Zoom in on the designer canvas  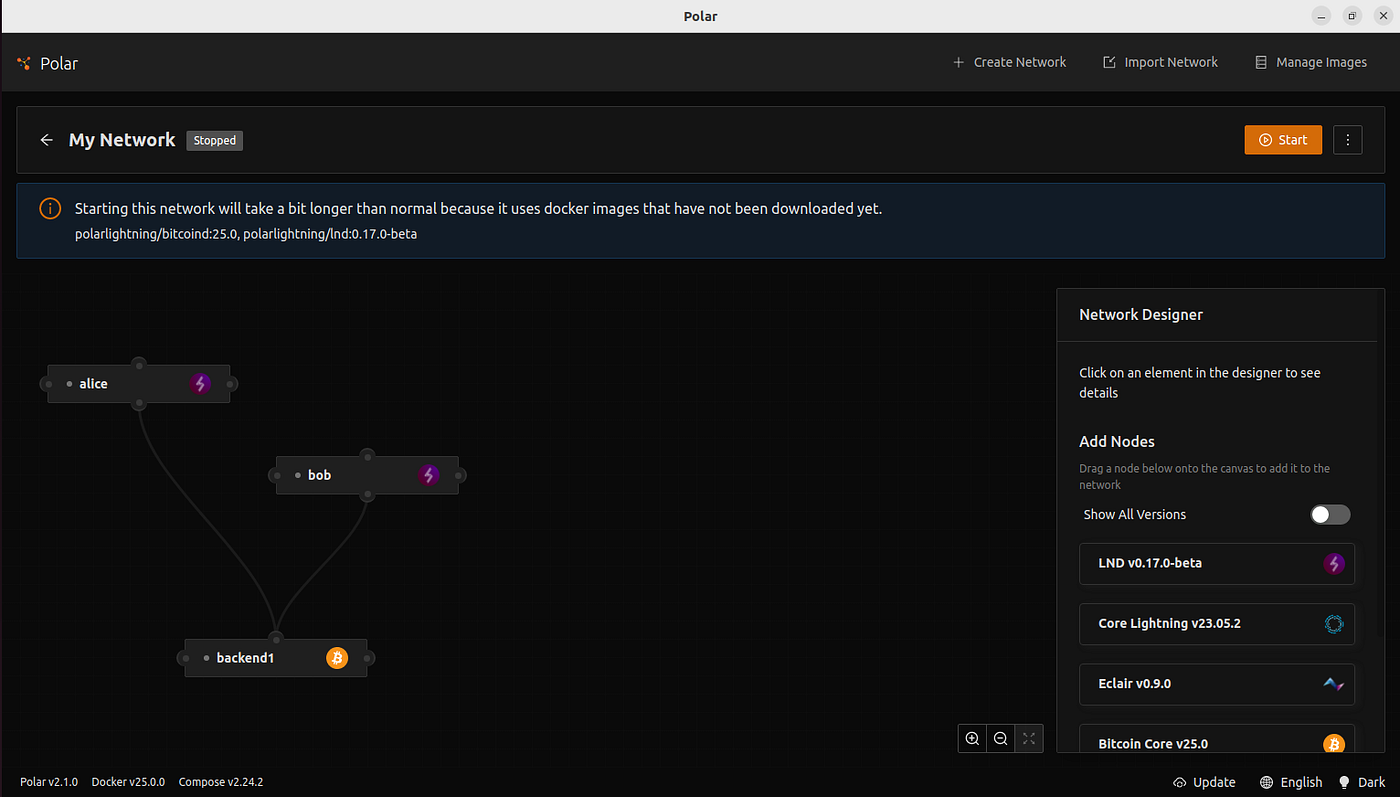(x=972, y=739)
